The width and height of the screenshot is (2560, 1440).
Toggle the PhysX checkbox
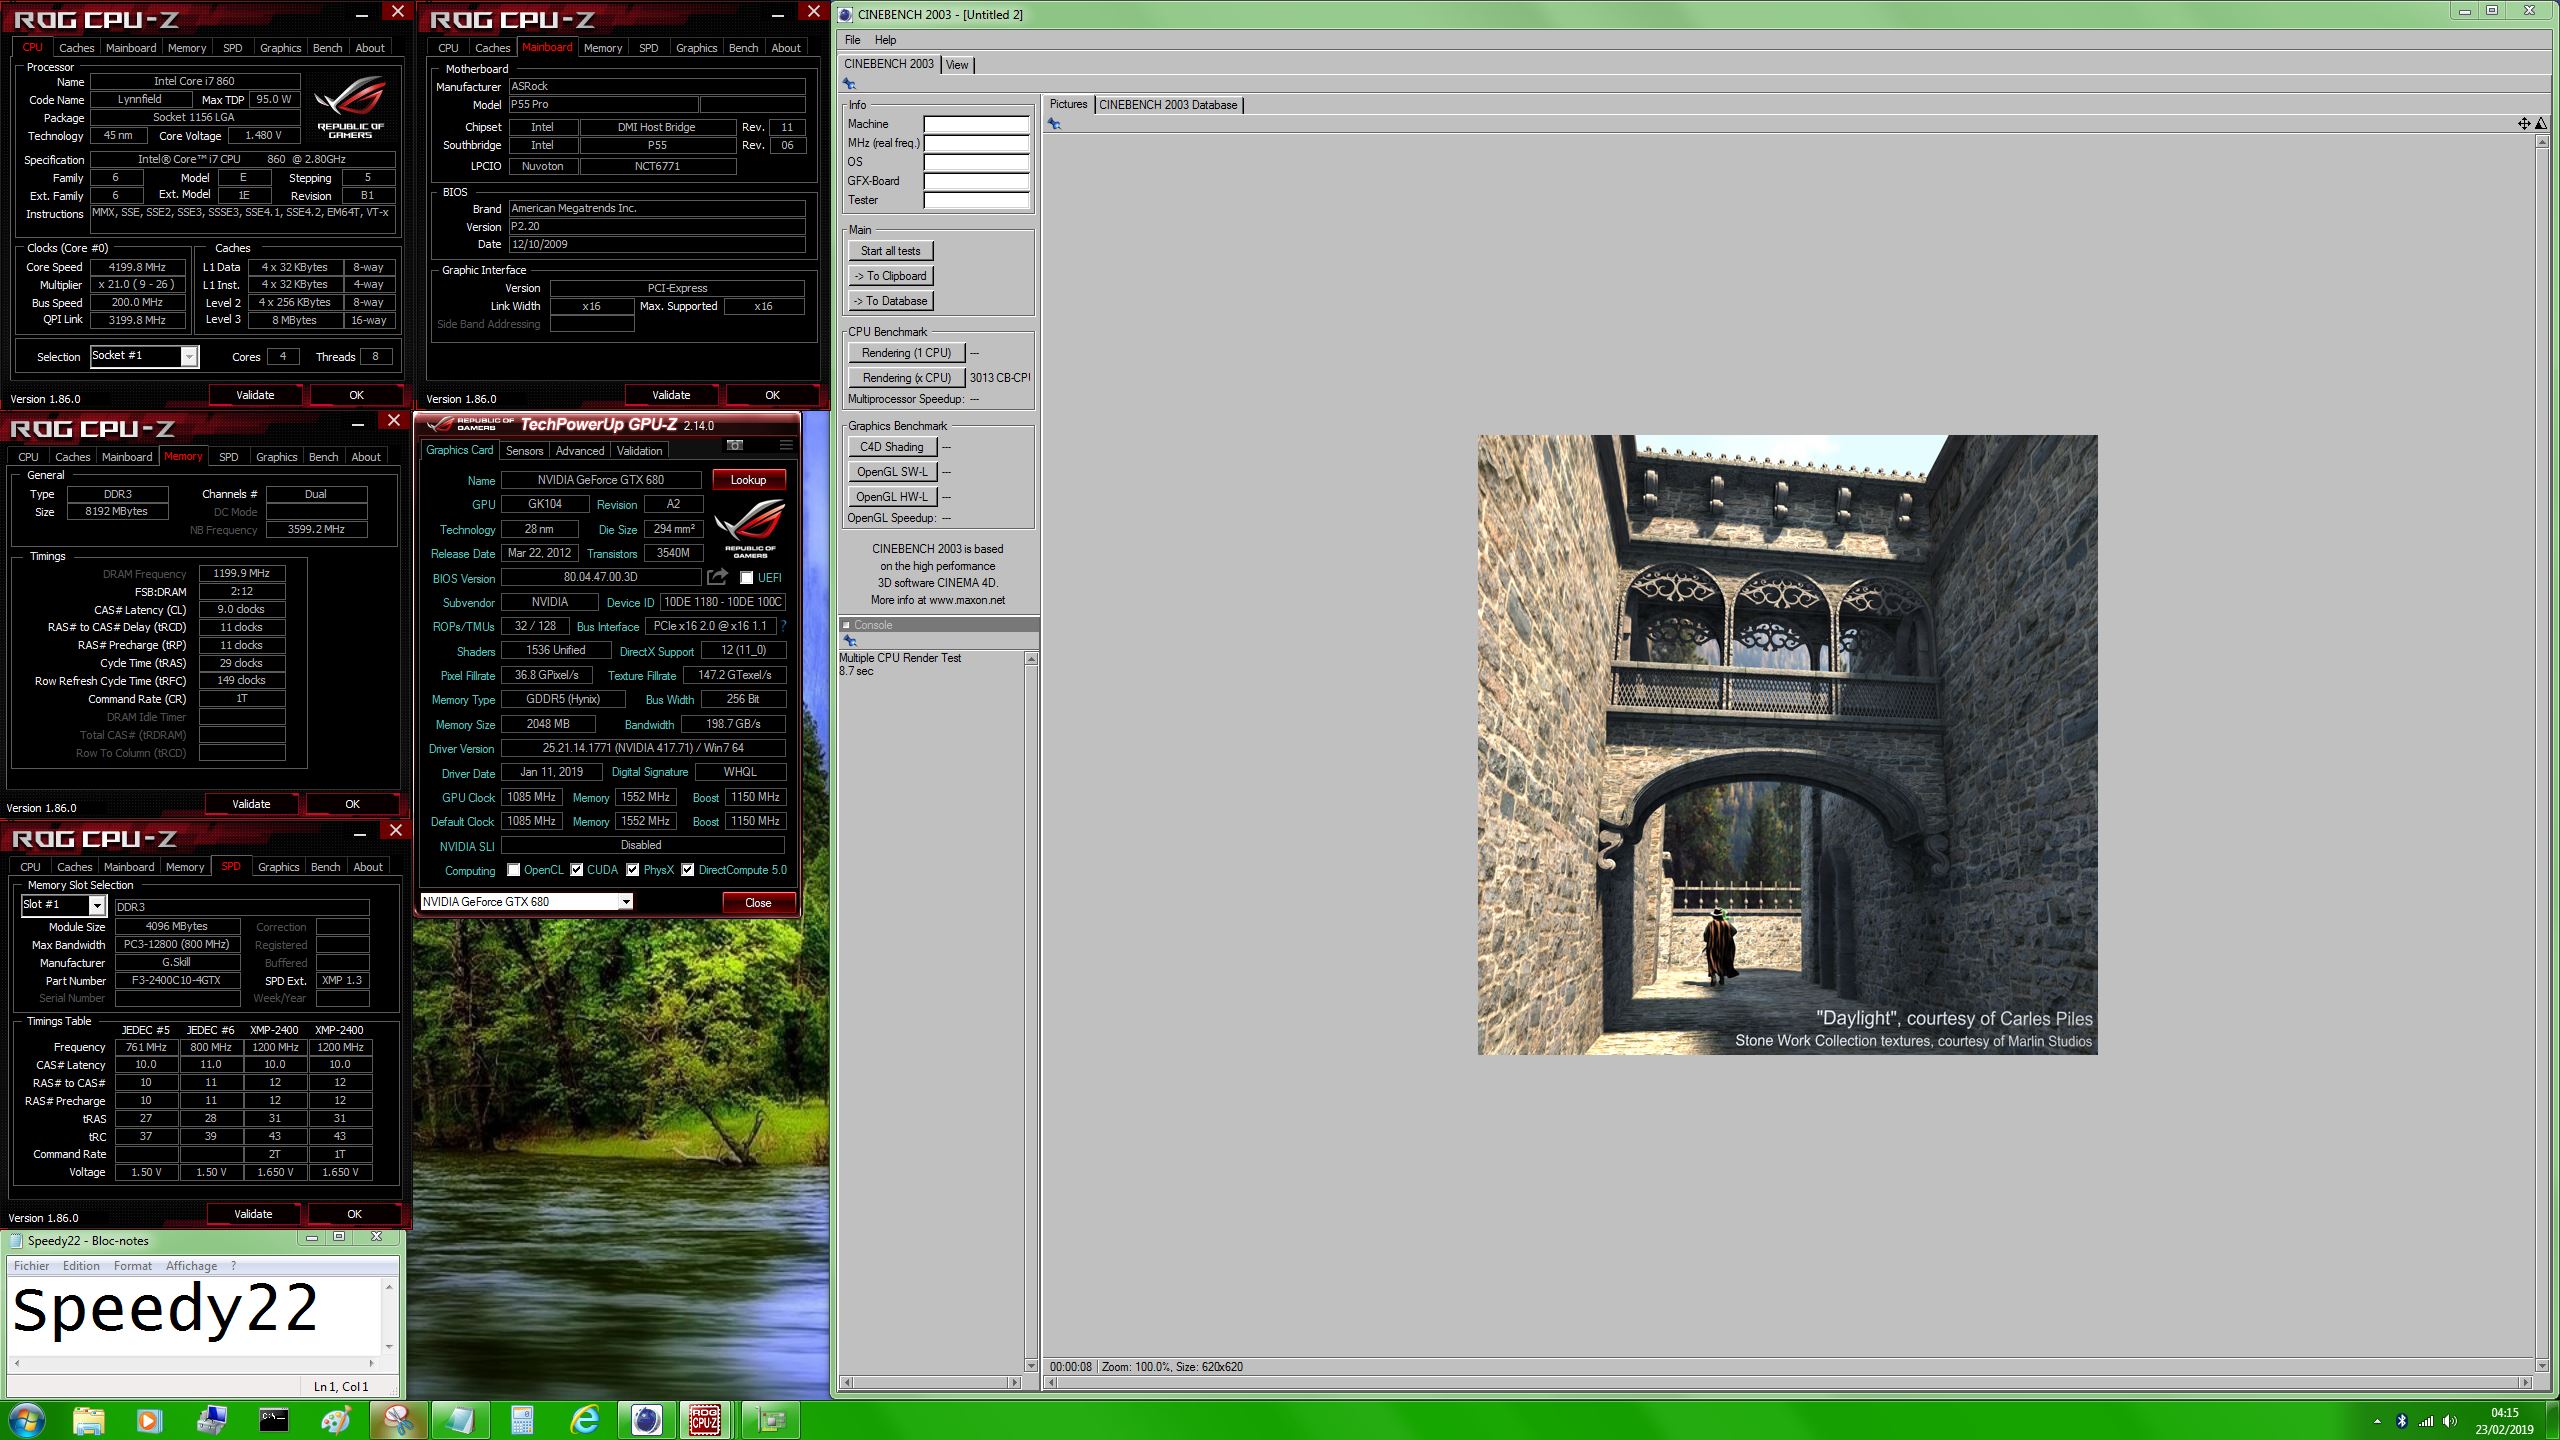point(633,870)
